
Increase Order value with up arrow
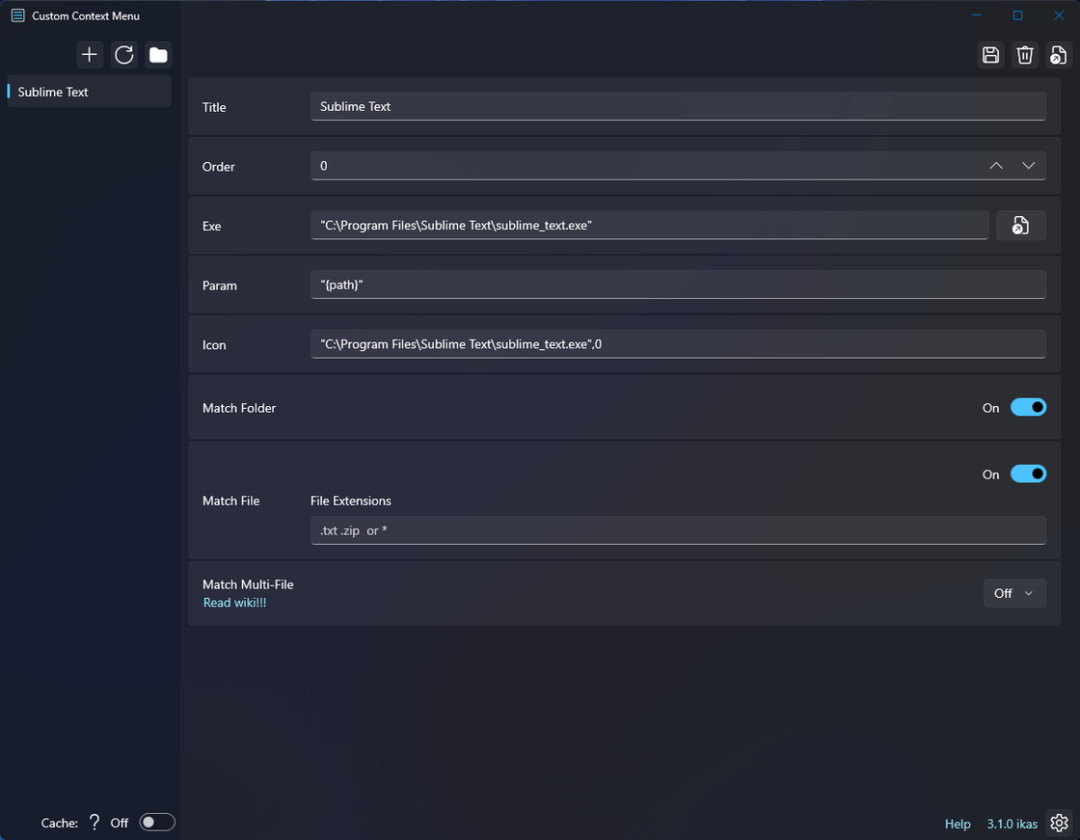click(x=996, y=166)
